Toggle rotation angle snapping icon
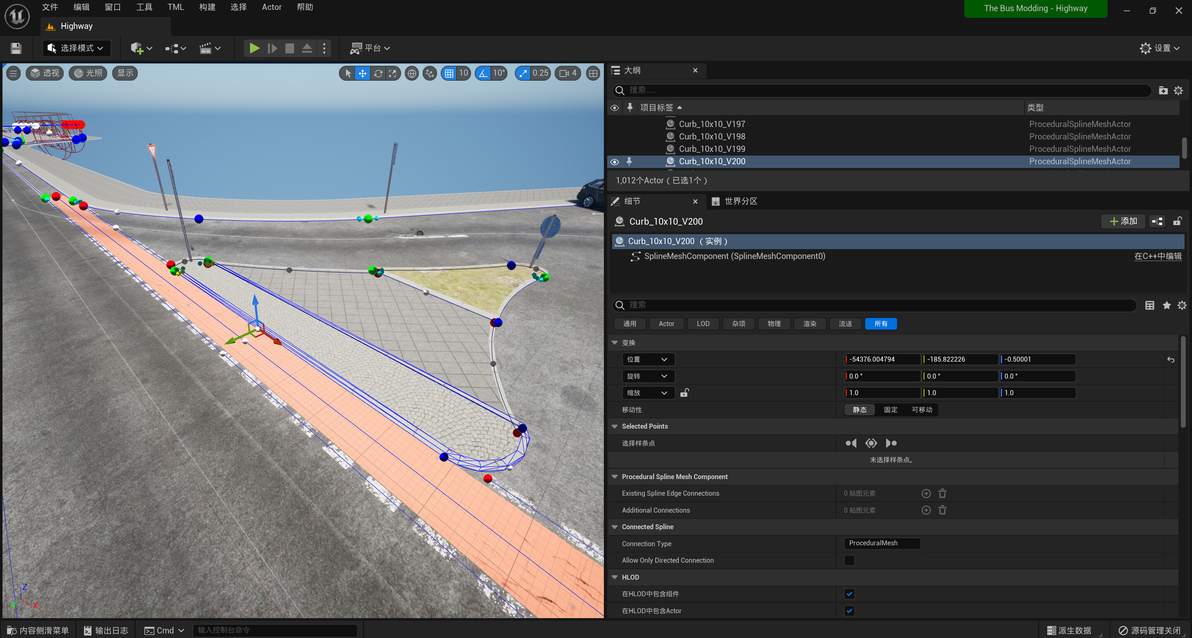Image resolution: width=1192 pixels, height=638 pixels. (482, 73)
